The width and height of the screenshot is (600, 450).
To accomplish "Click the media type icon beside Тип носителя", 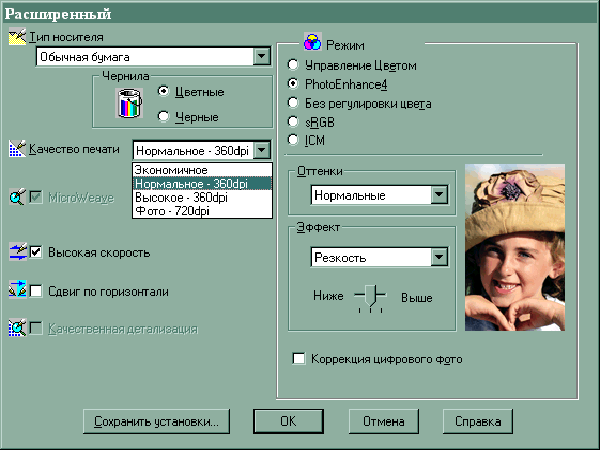I will coord(18,37).
